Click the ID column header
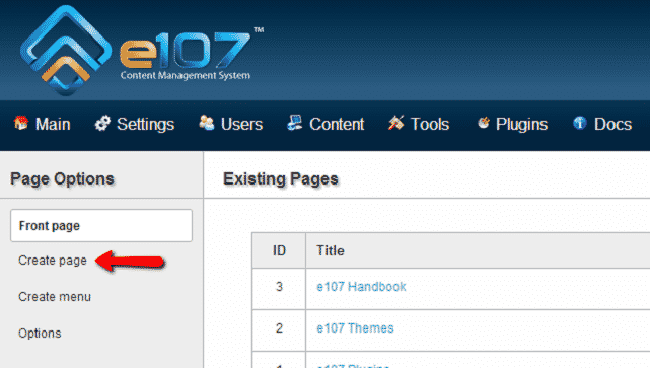The width and height of the screenshot is (650, 368). tap(279, 250)
